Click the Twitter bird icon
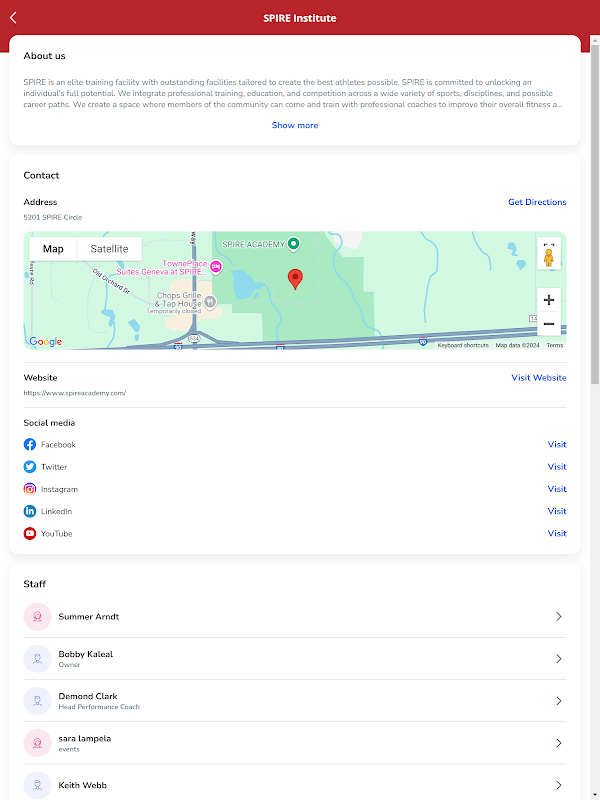Viewport: 600px width, 800px height. [30, 467]
